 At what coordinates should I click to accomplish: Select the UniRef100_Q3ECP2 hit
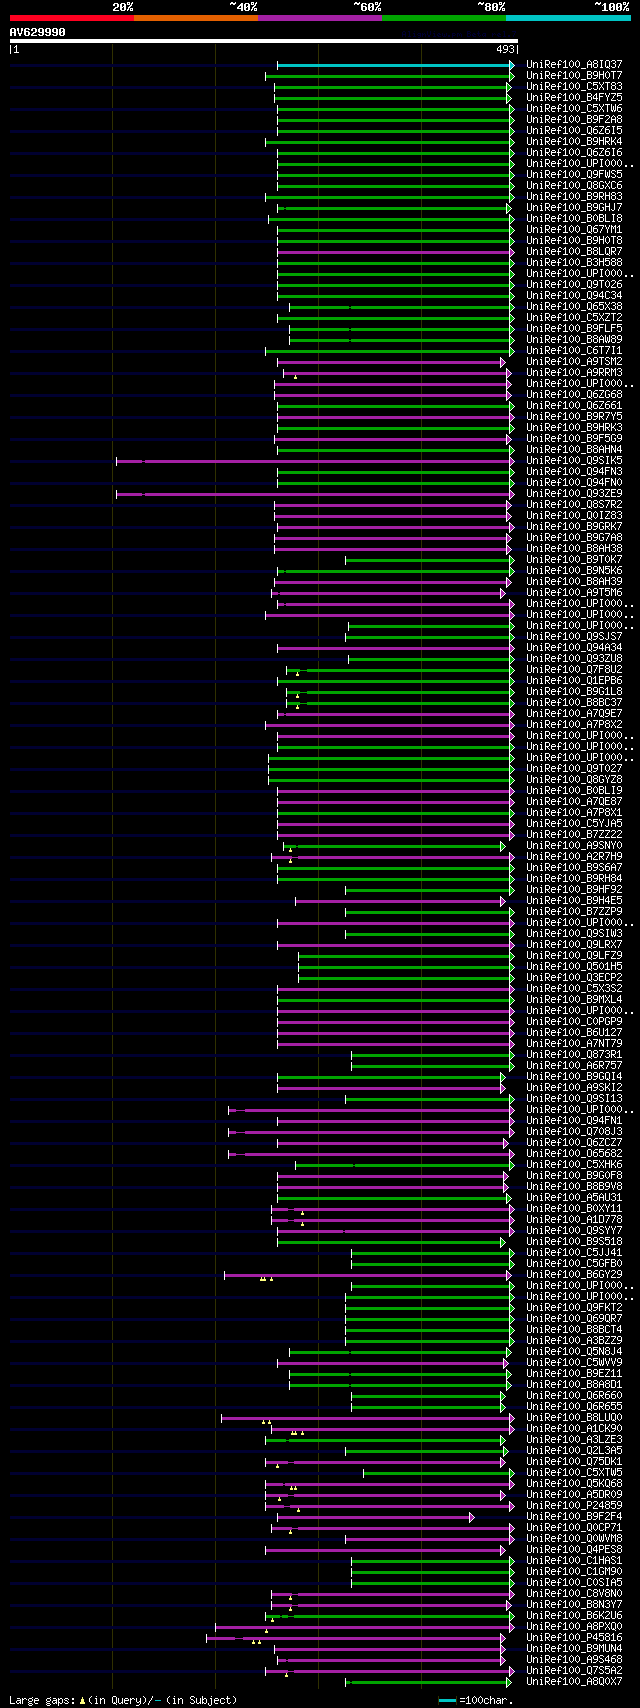pos(574,978)
